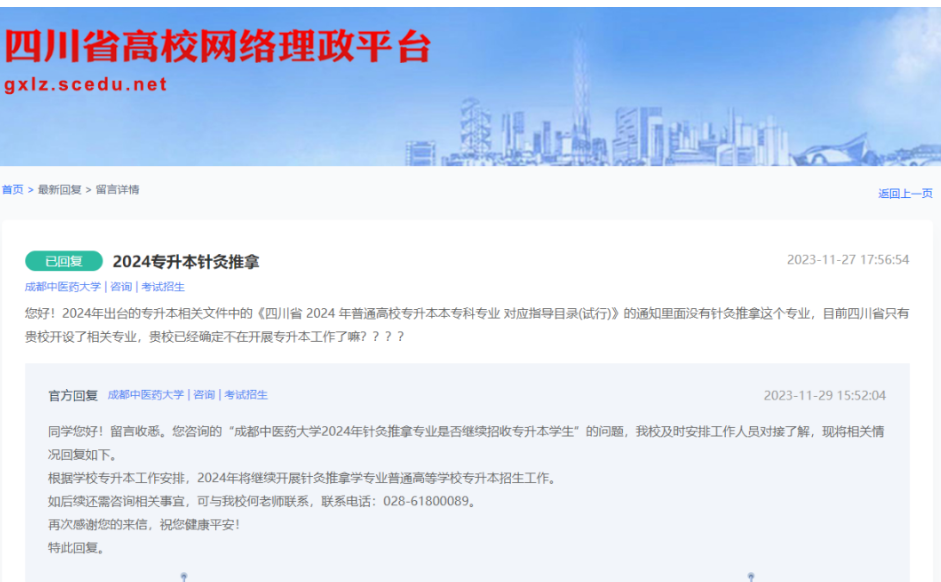Click the gxlz.scedu.net URL in the banner

coord(85,84)
